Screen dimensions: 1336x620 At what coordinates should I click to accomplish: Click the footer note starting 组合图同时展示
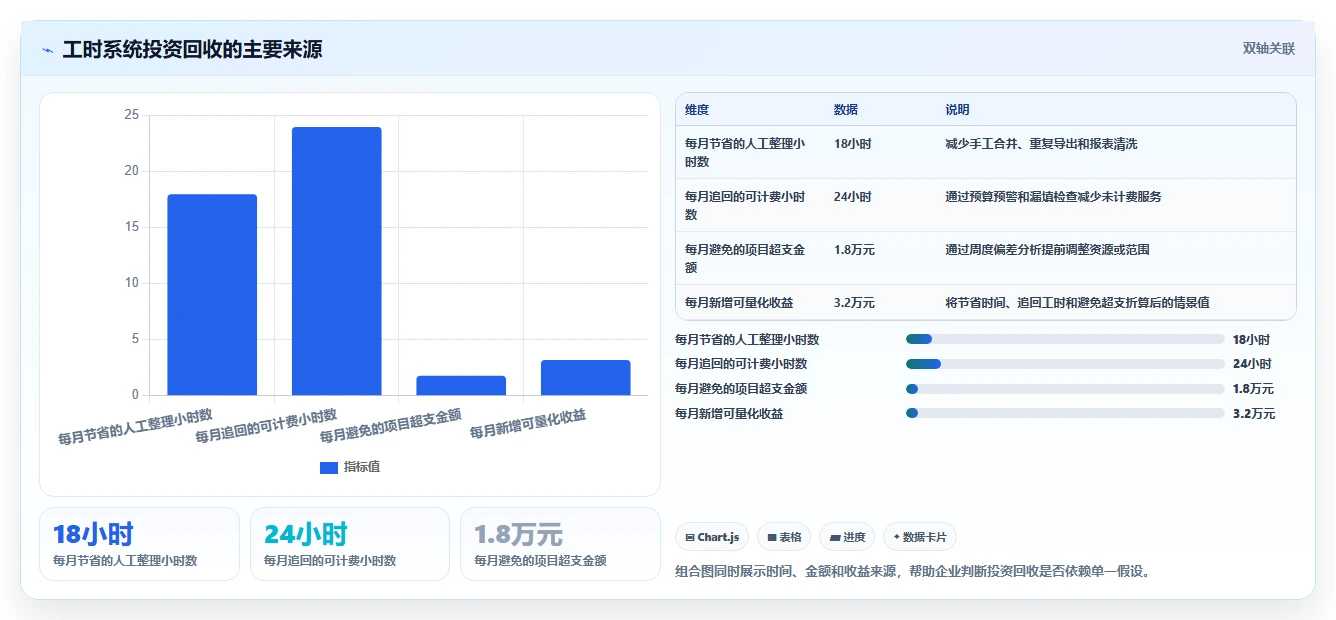pos(913,572)
